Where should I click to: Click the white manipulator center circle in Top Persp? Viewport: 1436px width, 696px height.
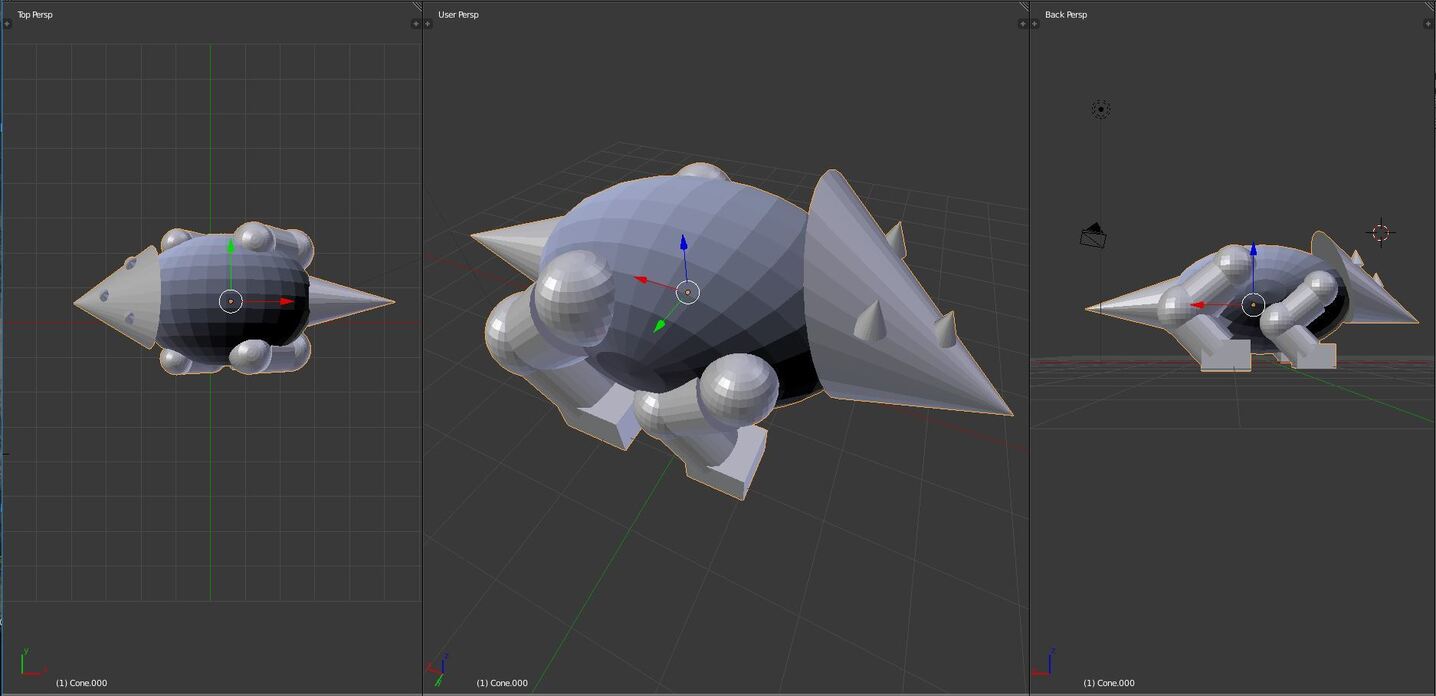[231, 301]
